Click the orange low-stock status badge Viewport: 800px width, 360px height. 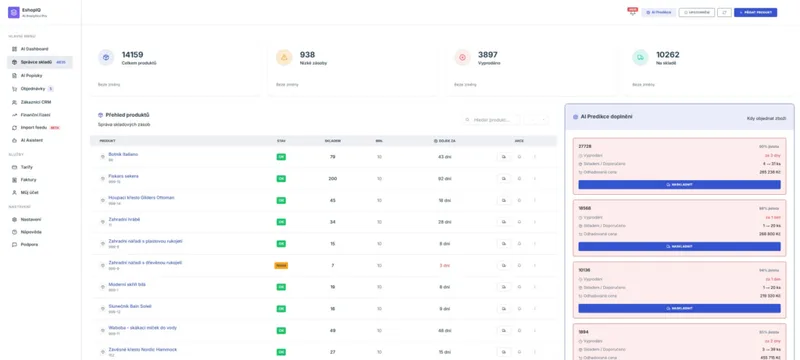pyautogui.click(x=281, y=265)
